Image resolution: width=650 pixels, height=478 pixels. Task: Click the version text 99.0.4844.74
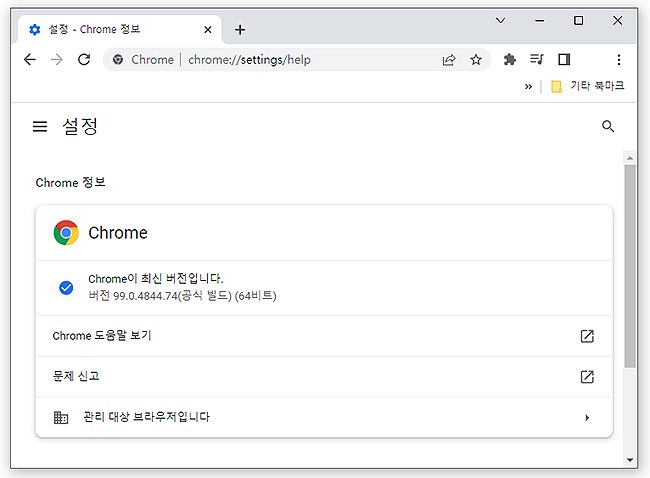145,296
